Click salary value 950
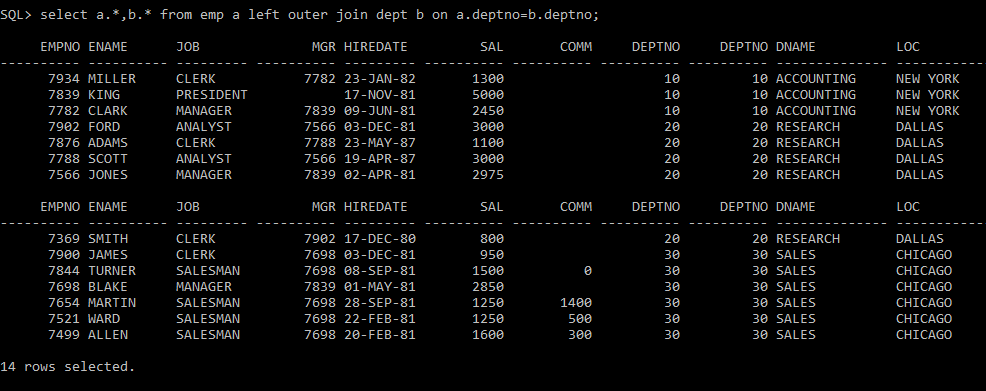This screenshot has width=986, height=391. [x=492, y=255]
